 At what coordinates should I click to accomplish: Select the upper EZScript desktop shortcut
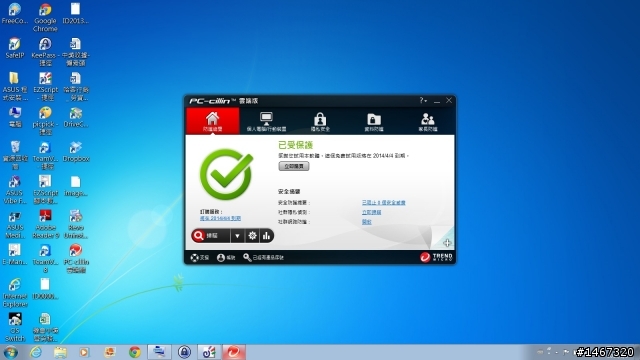tap(45, 86)
